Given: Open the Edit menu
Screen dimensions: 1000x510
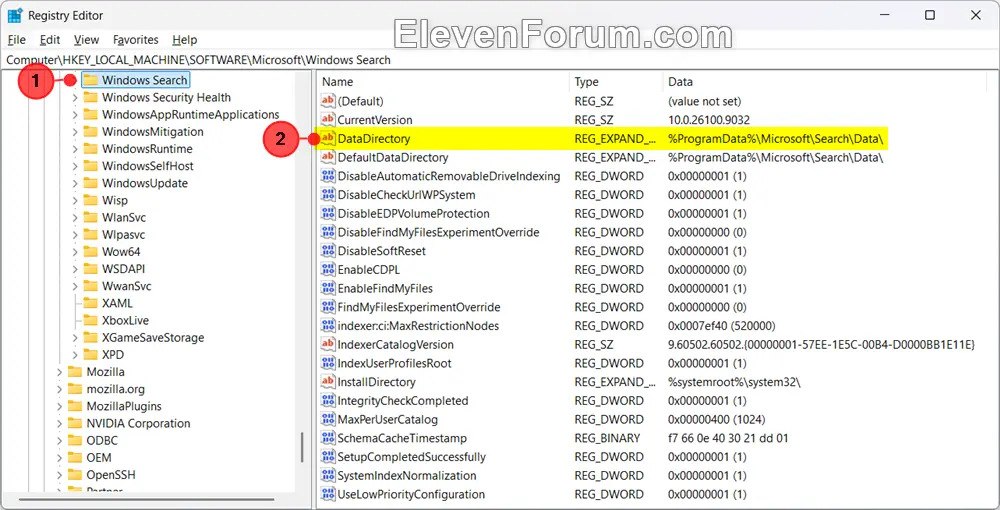Looking at the screenshot, I should point(50,40).
